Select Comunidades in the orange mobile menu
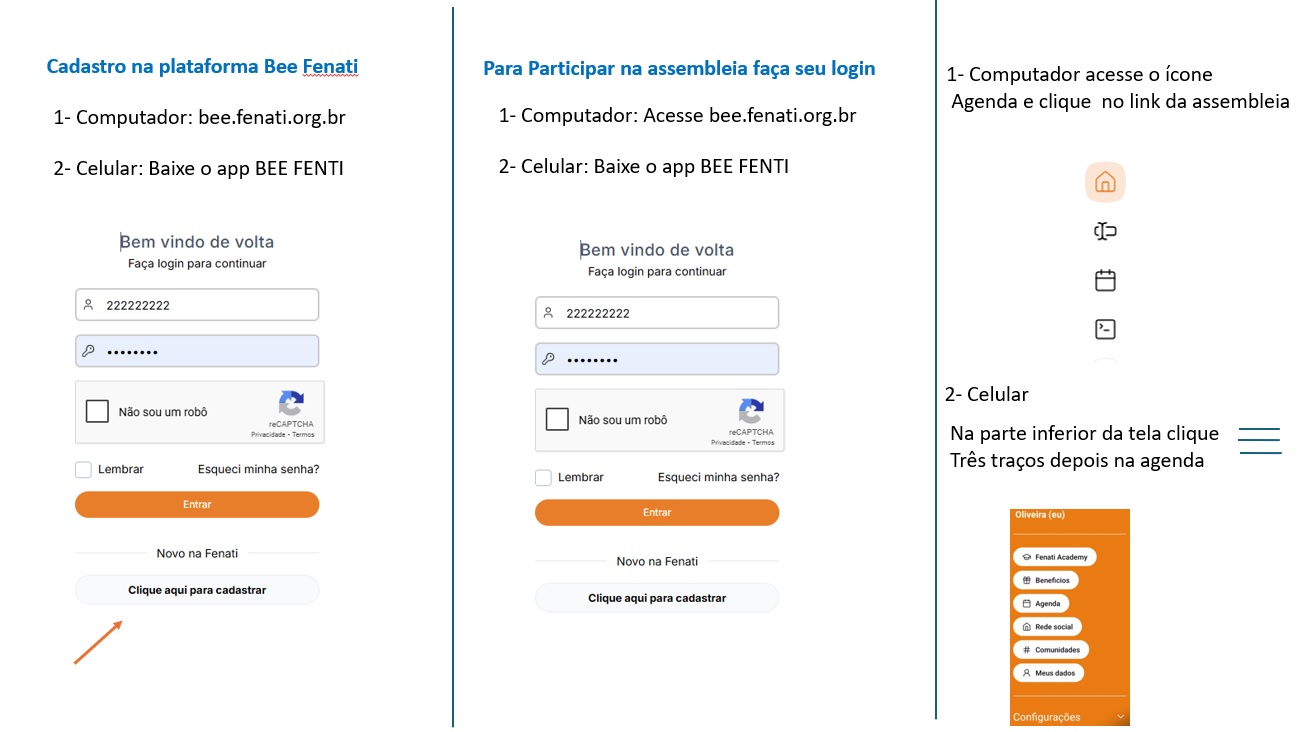 click(x=1051, y=650)
